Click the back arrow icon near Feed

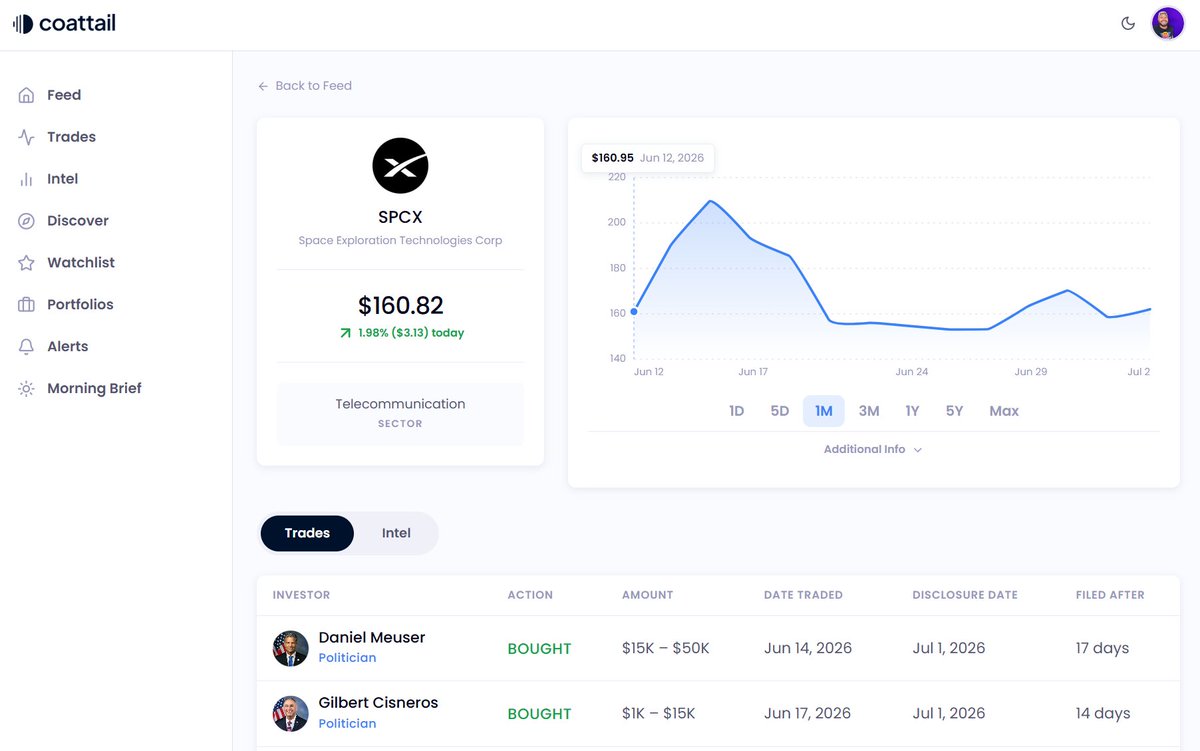[263, 86]
